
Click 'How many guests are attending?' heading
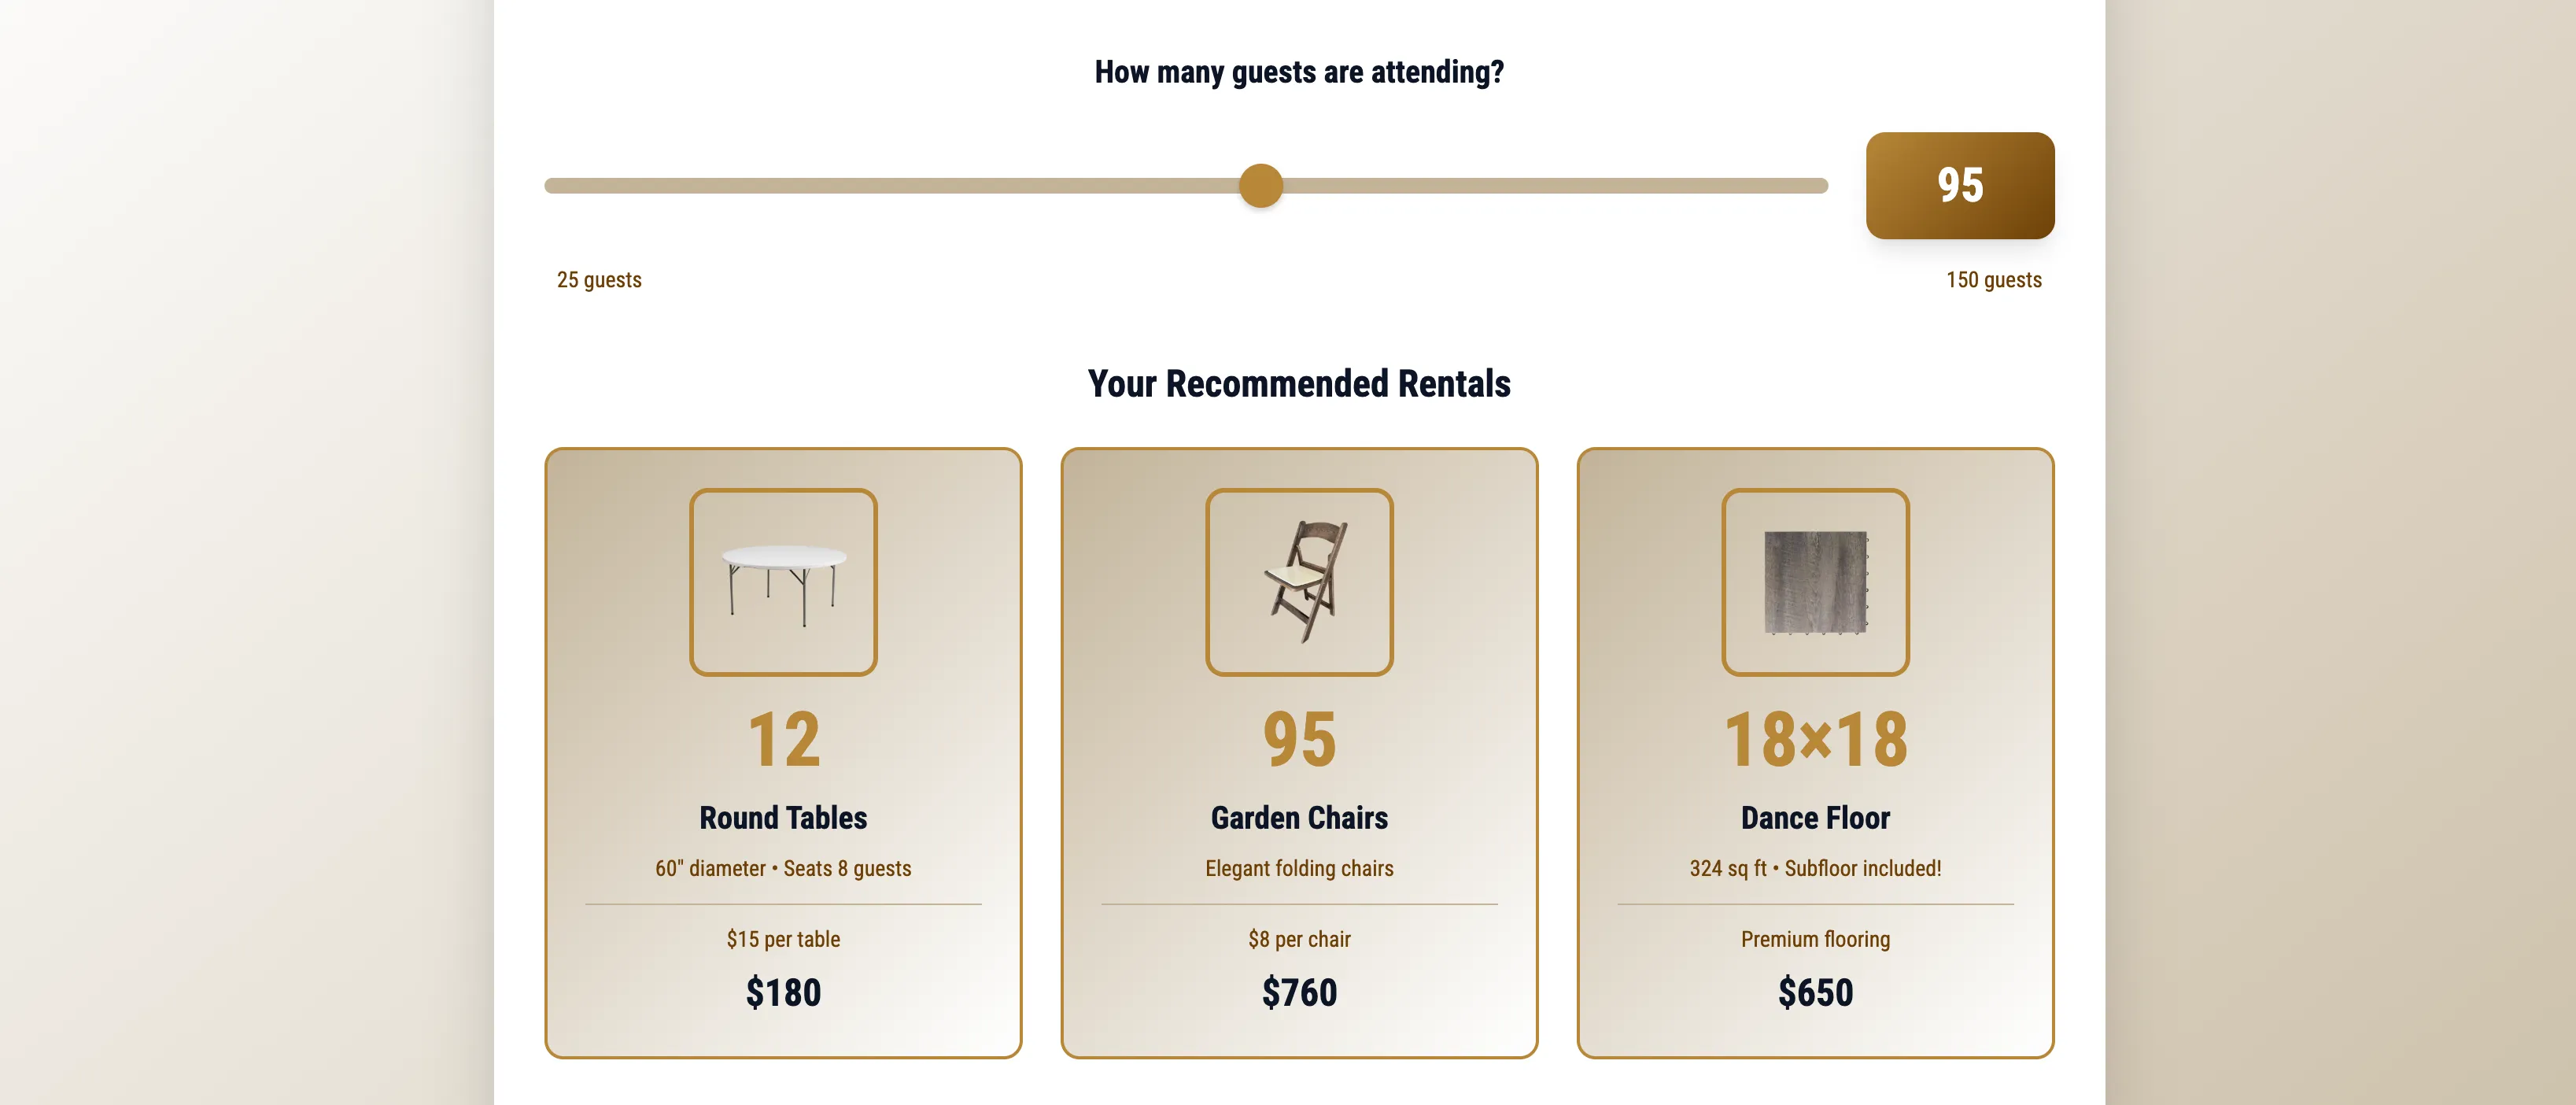click(x=1299, y=72)
